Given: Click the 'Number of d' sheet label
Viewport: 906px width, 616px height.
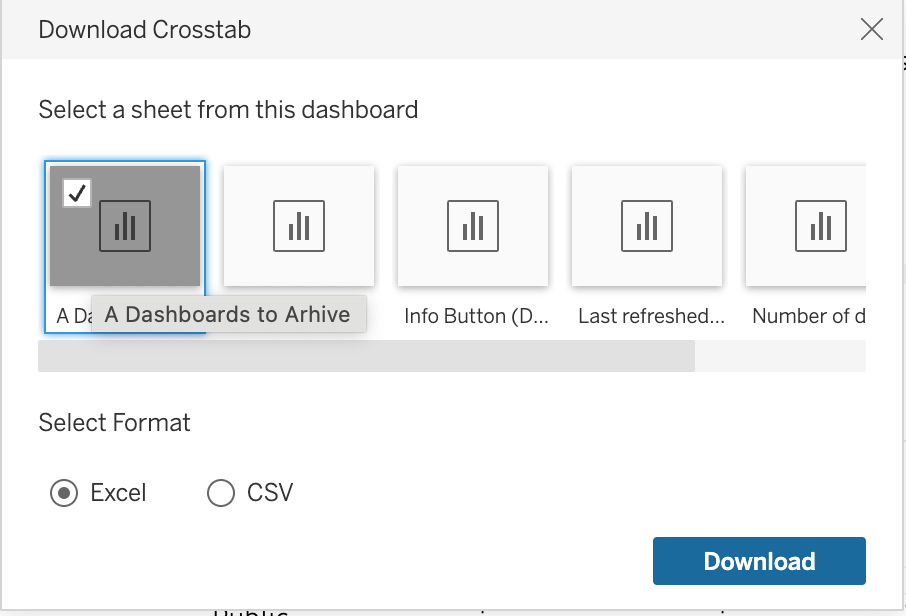Looking at the screenshot, I should [808, 316].
